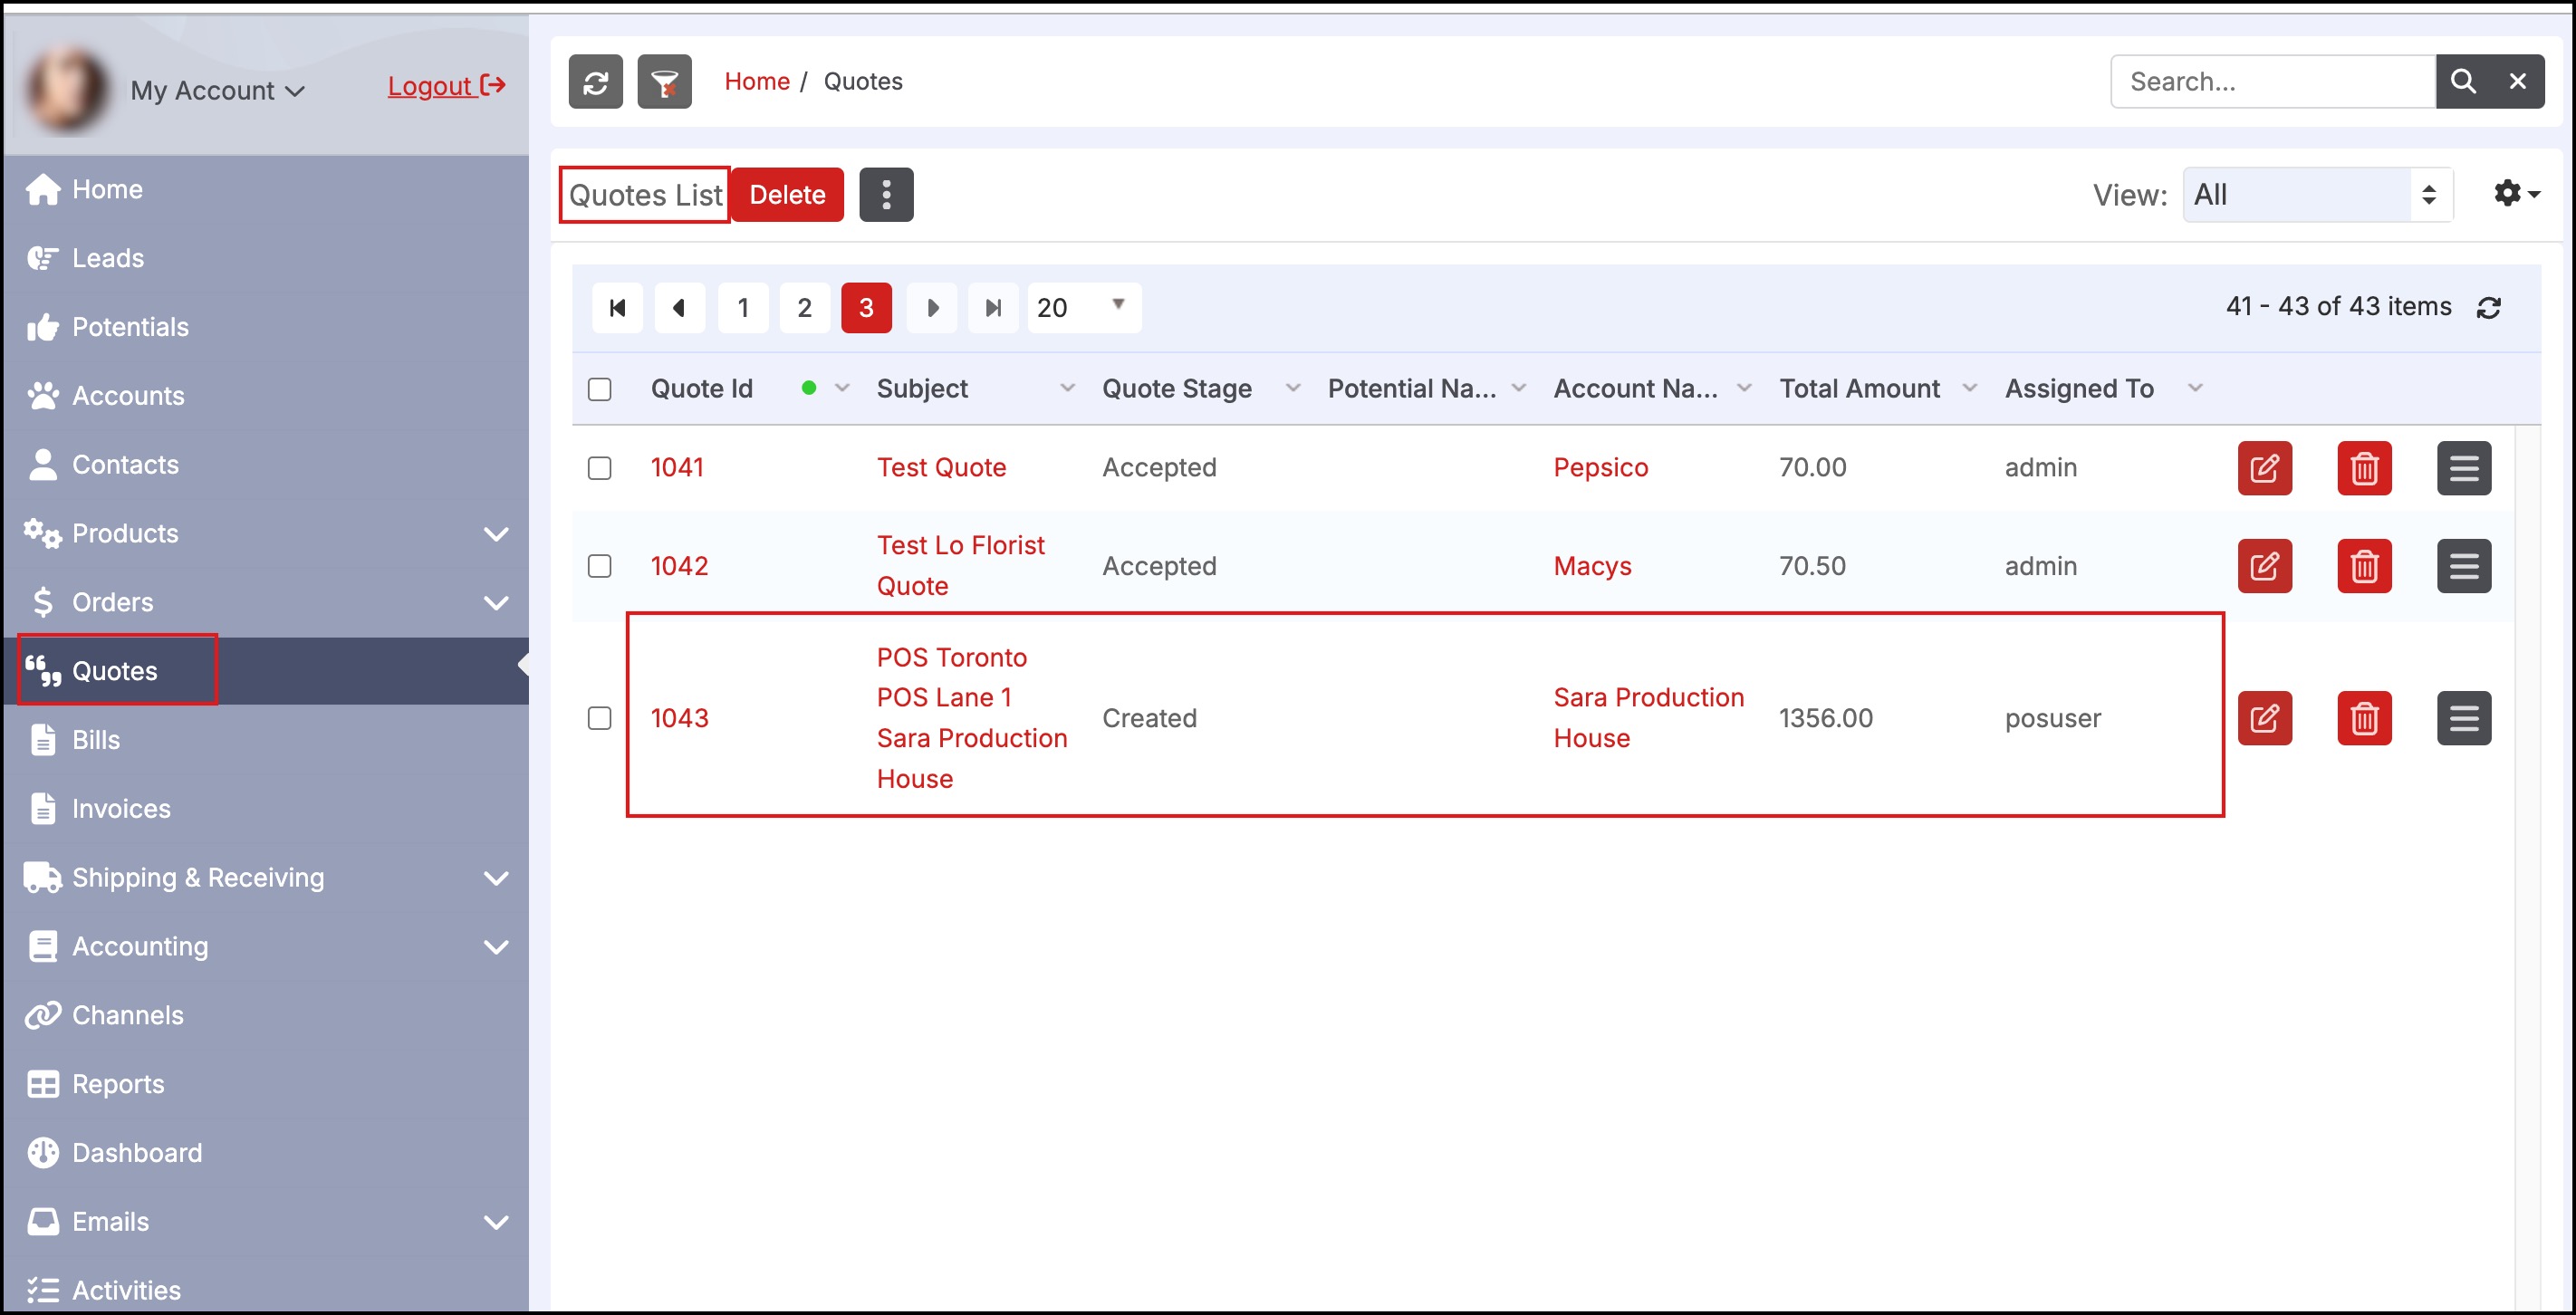Open quote 1043 via its ID link
This screenshot has height=1315, width=2576.
[x=679, y=718]
